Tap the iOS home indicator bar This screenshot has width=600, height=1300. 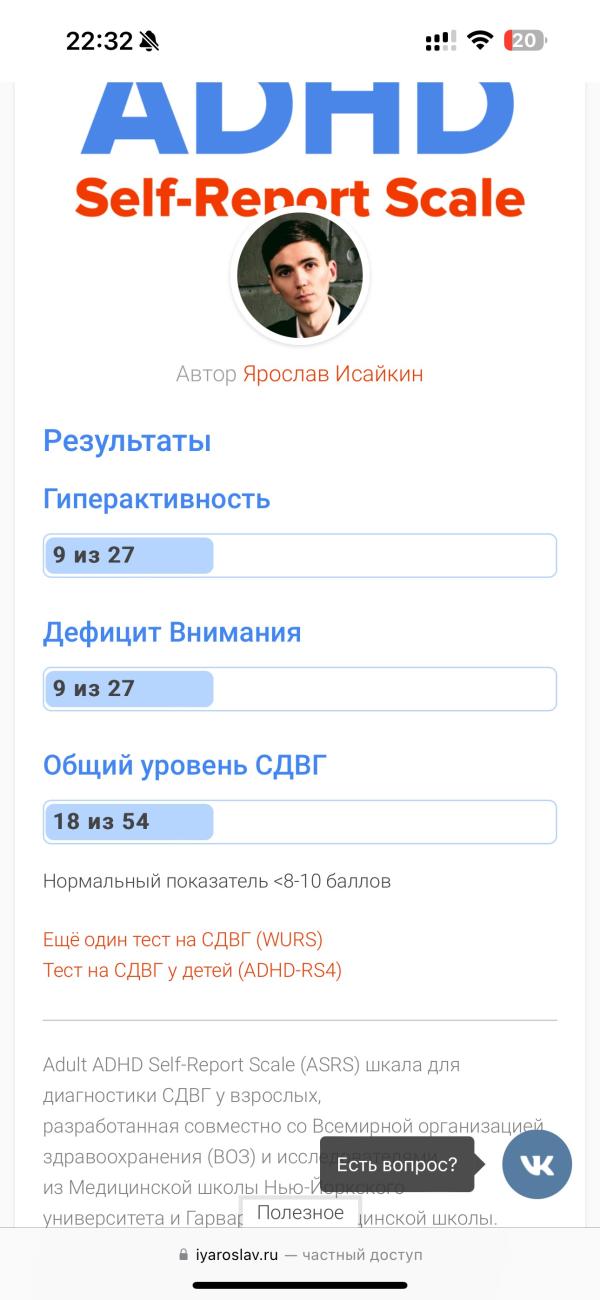pos(300,1285)
